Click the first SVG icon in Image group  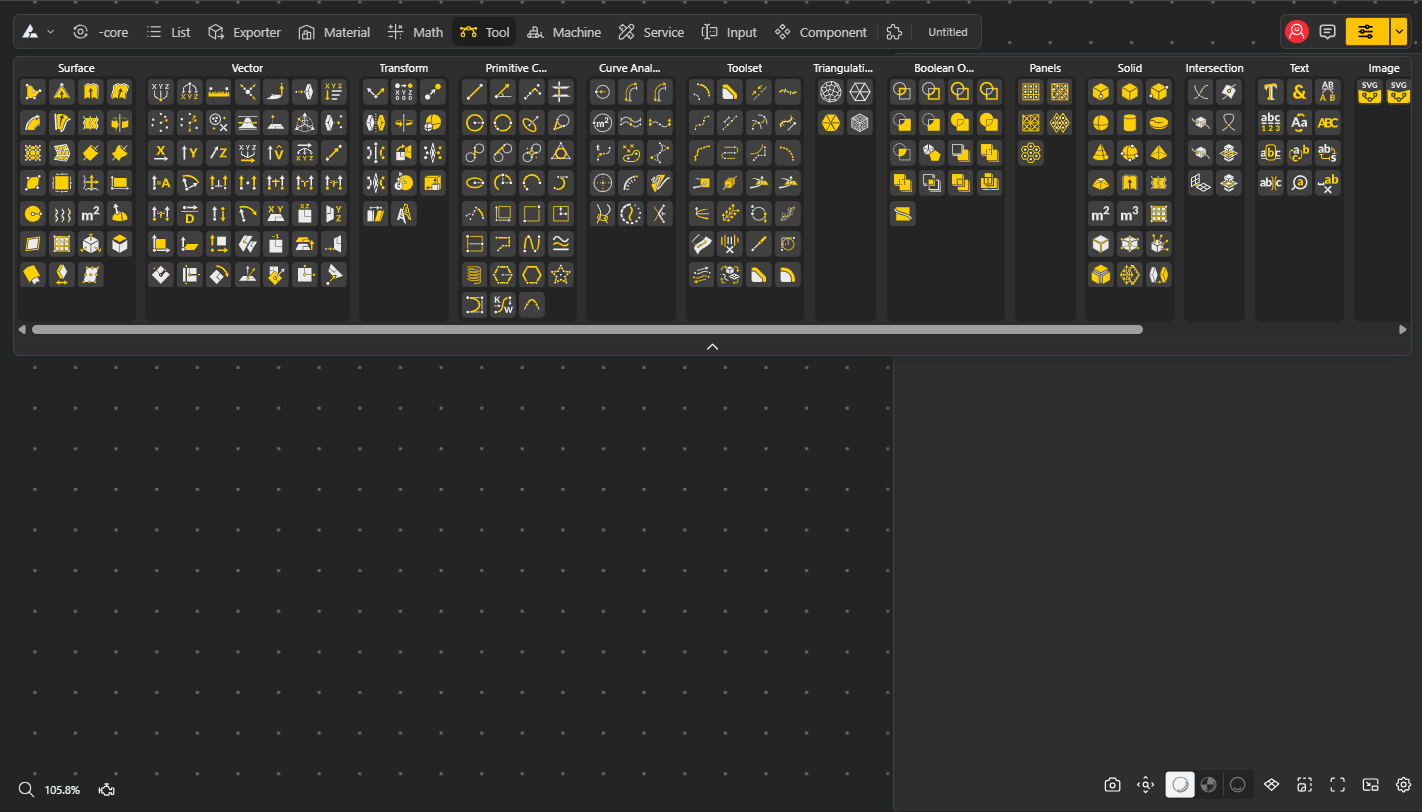[1369, 92]
